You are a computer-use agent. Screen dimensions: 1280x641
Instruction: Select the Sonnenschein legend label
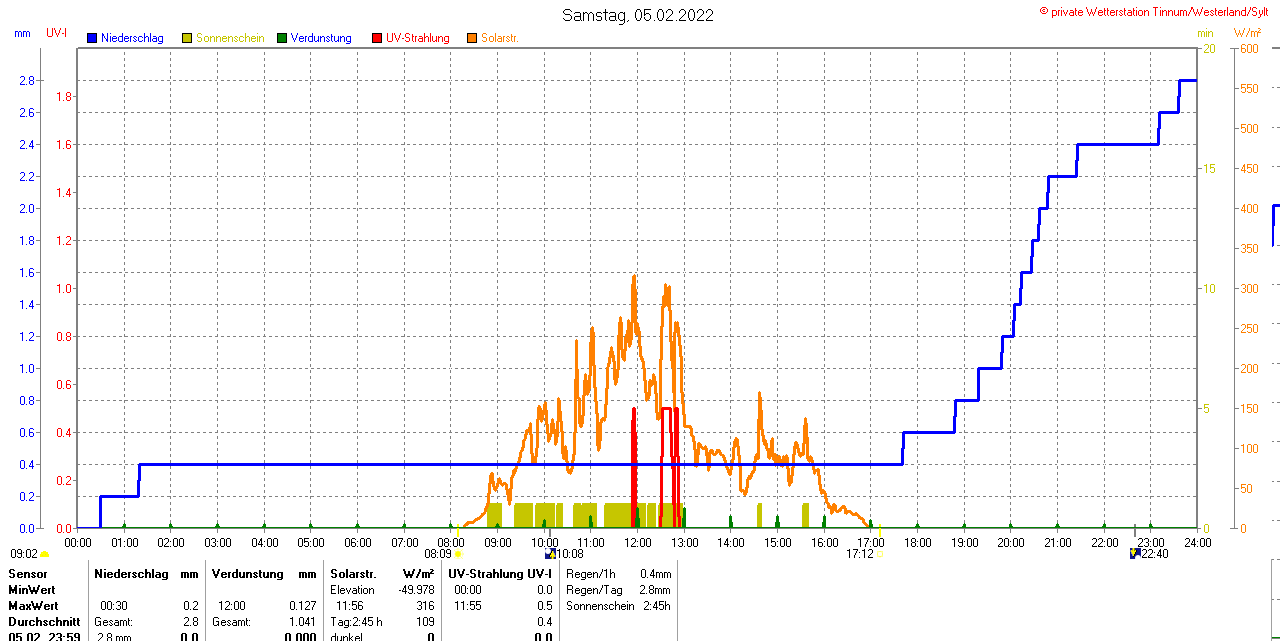pyautogui.click(x=230, y=38)
